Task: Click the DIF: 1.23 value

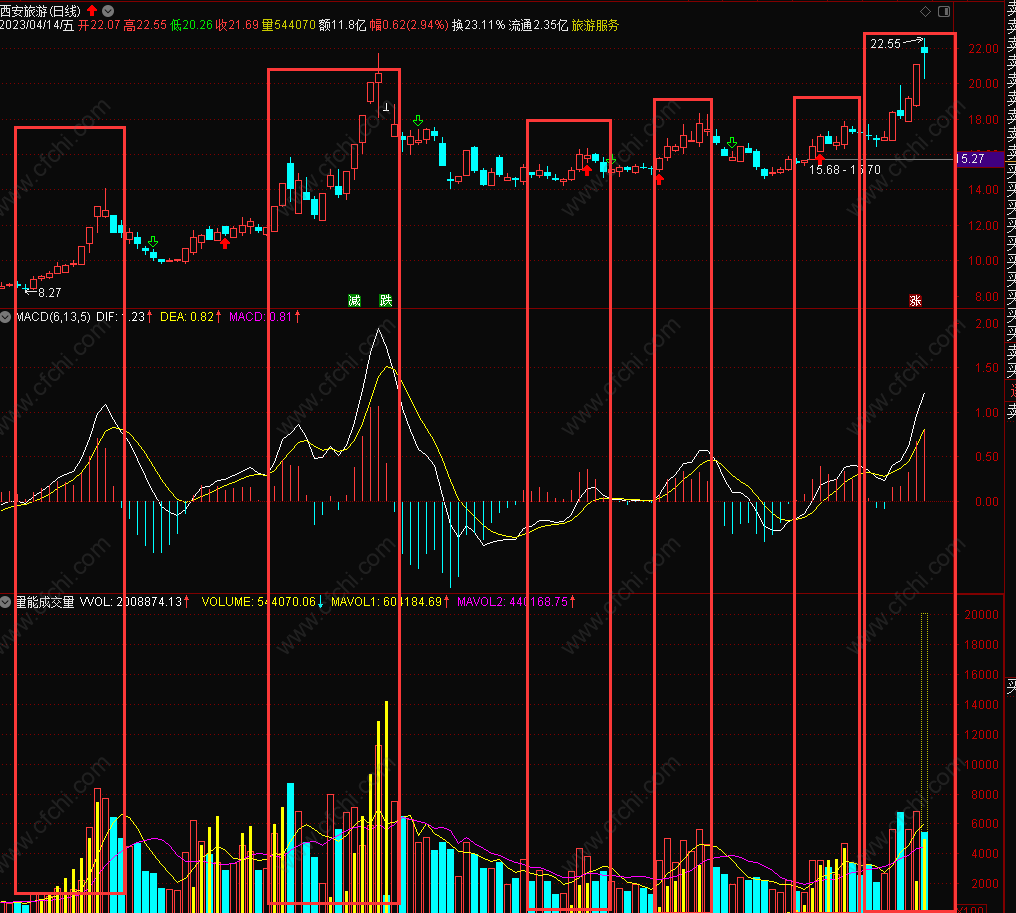Action: 121,317
